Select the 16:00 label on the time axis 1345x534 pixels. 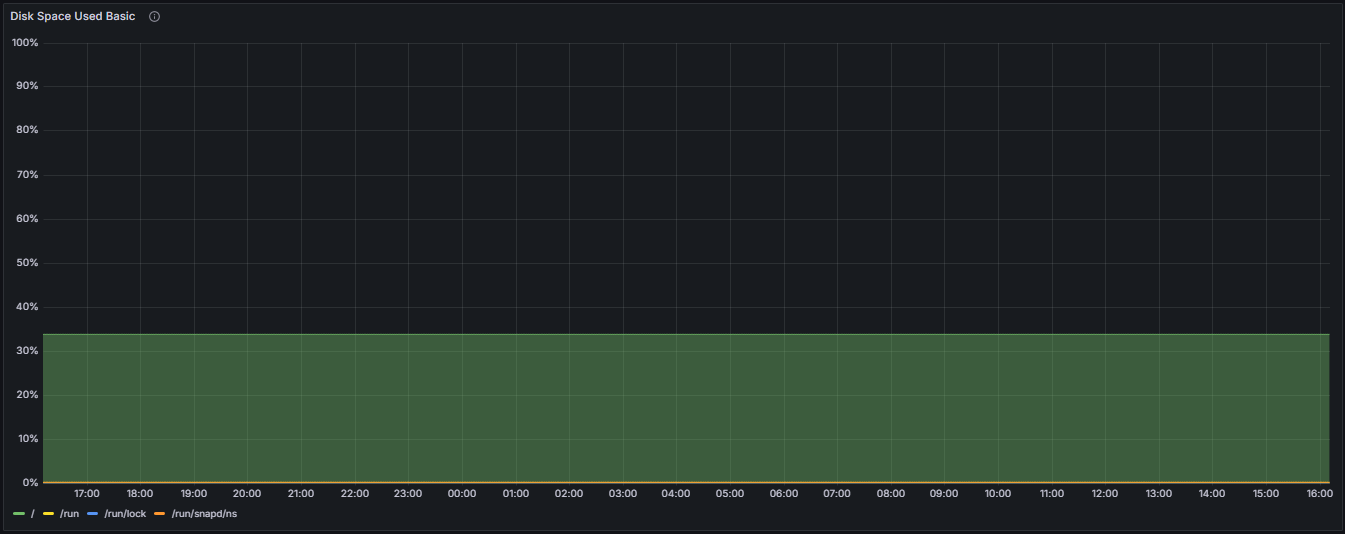pos(1319,494)
